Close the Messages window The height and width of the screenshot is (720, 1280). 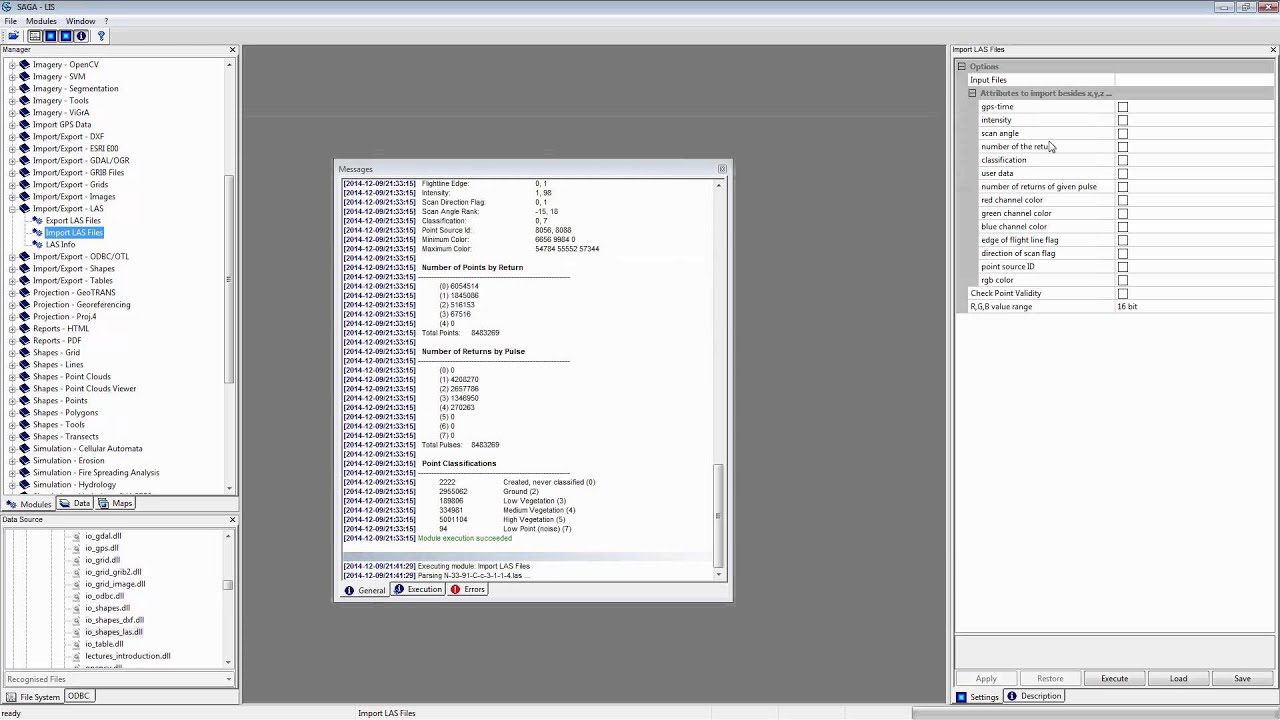click(x=722, y=169)
